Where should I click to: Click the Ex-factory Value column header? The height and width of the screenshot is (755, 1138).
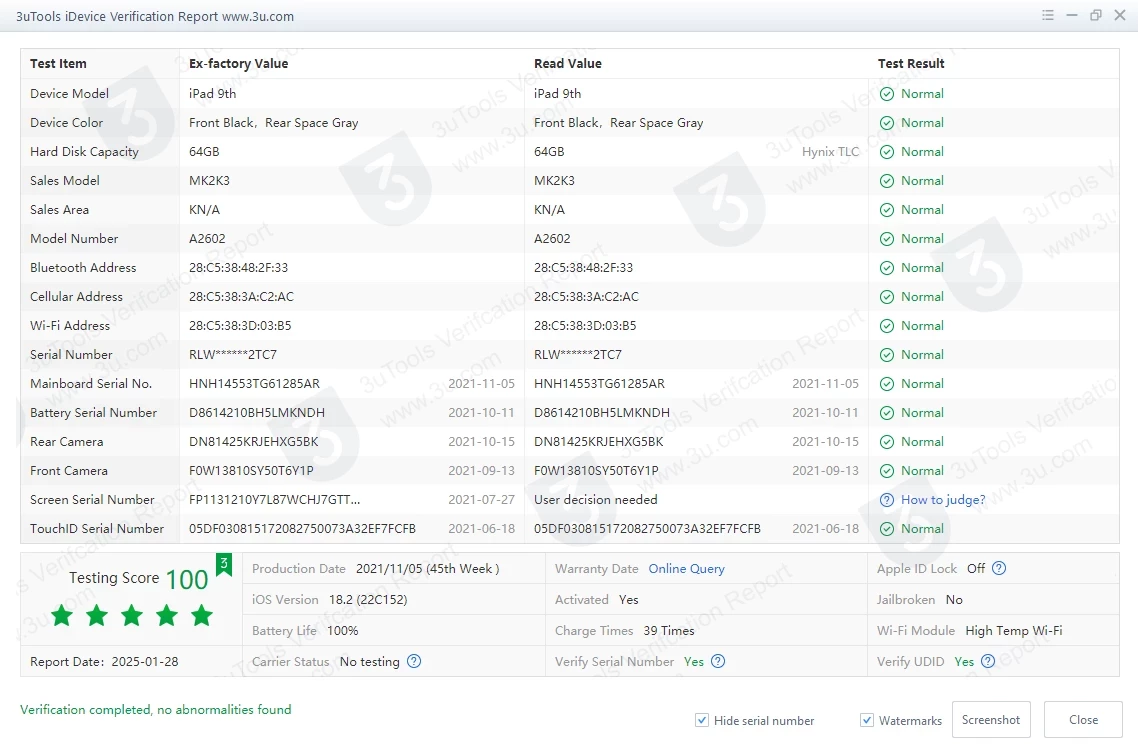tap(238, 63)
